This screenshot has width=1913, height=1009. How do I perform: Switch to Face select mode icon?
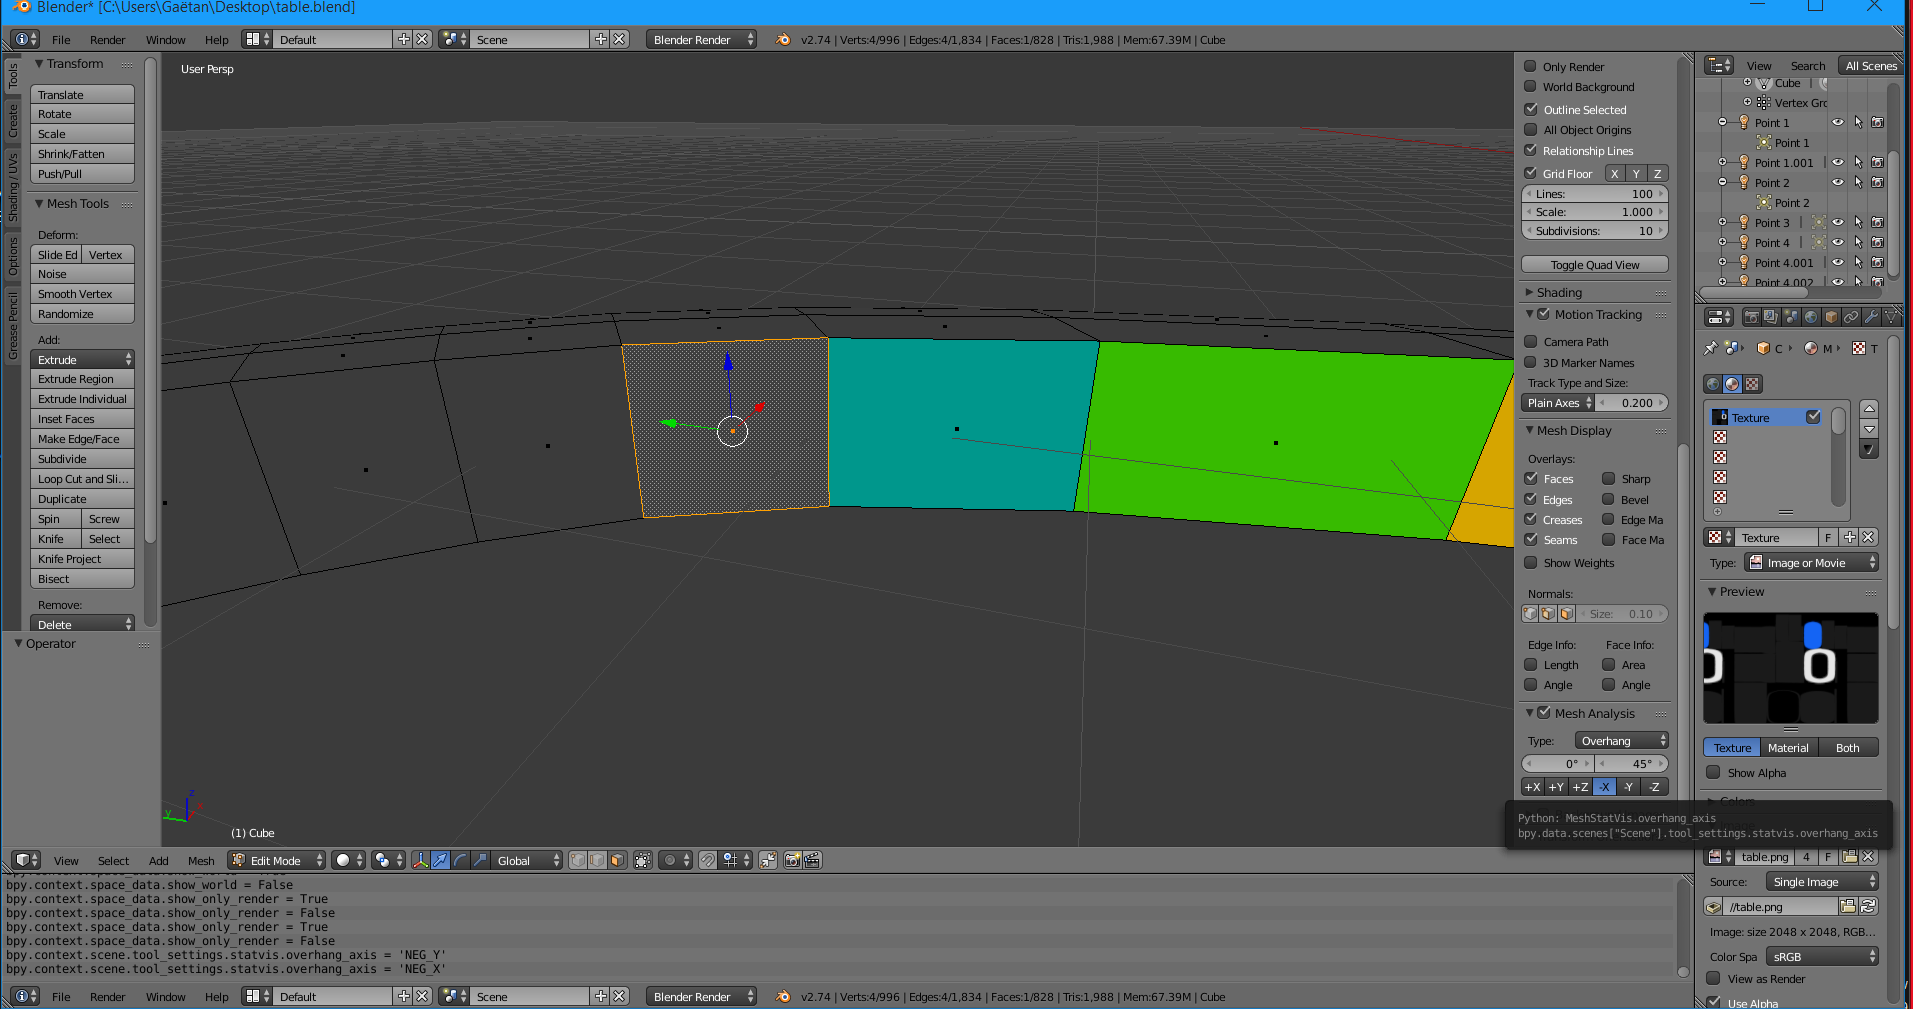[617, 860]
